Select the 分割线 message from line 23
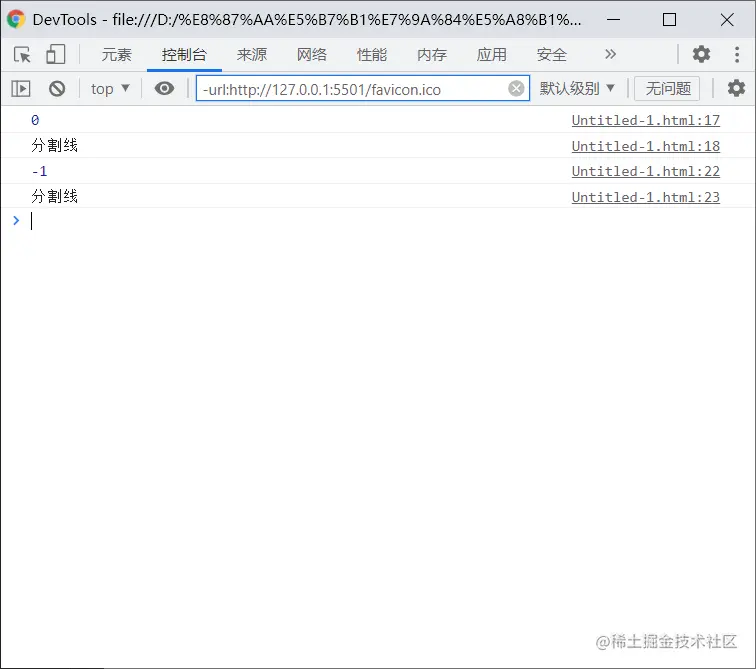756x669 pixels. coord(54,197)
